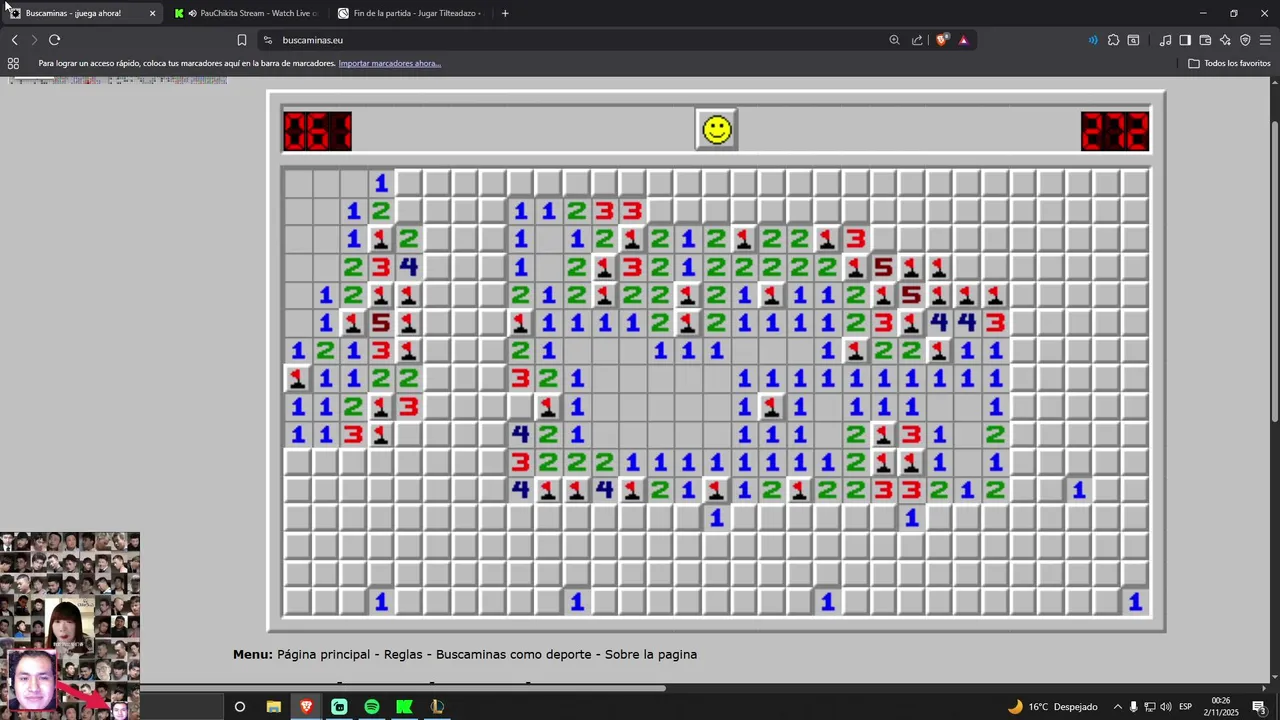Image resolution: width=1280 pixels, height=720 pixels.
Task: Click the forward navigation arrow
Action: tap(33, 40)
